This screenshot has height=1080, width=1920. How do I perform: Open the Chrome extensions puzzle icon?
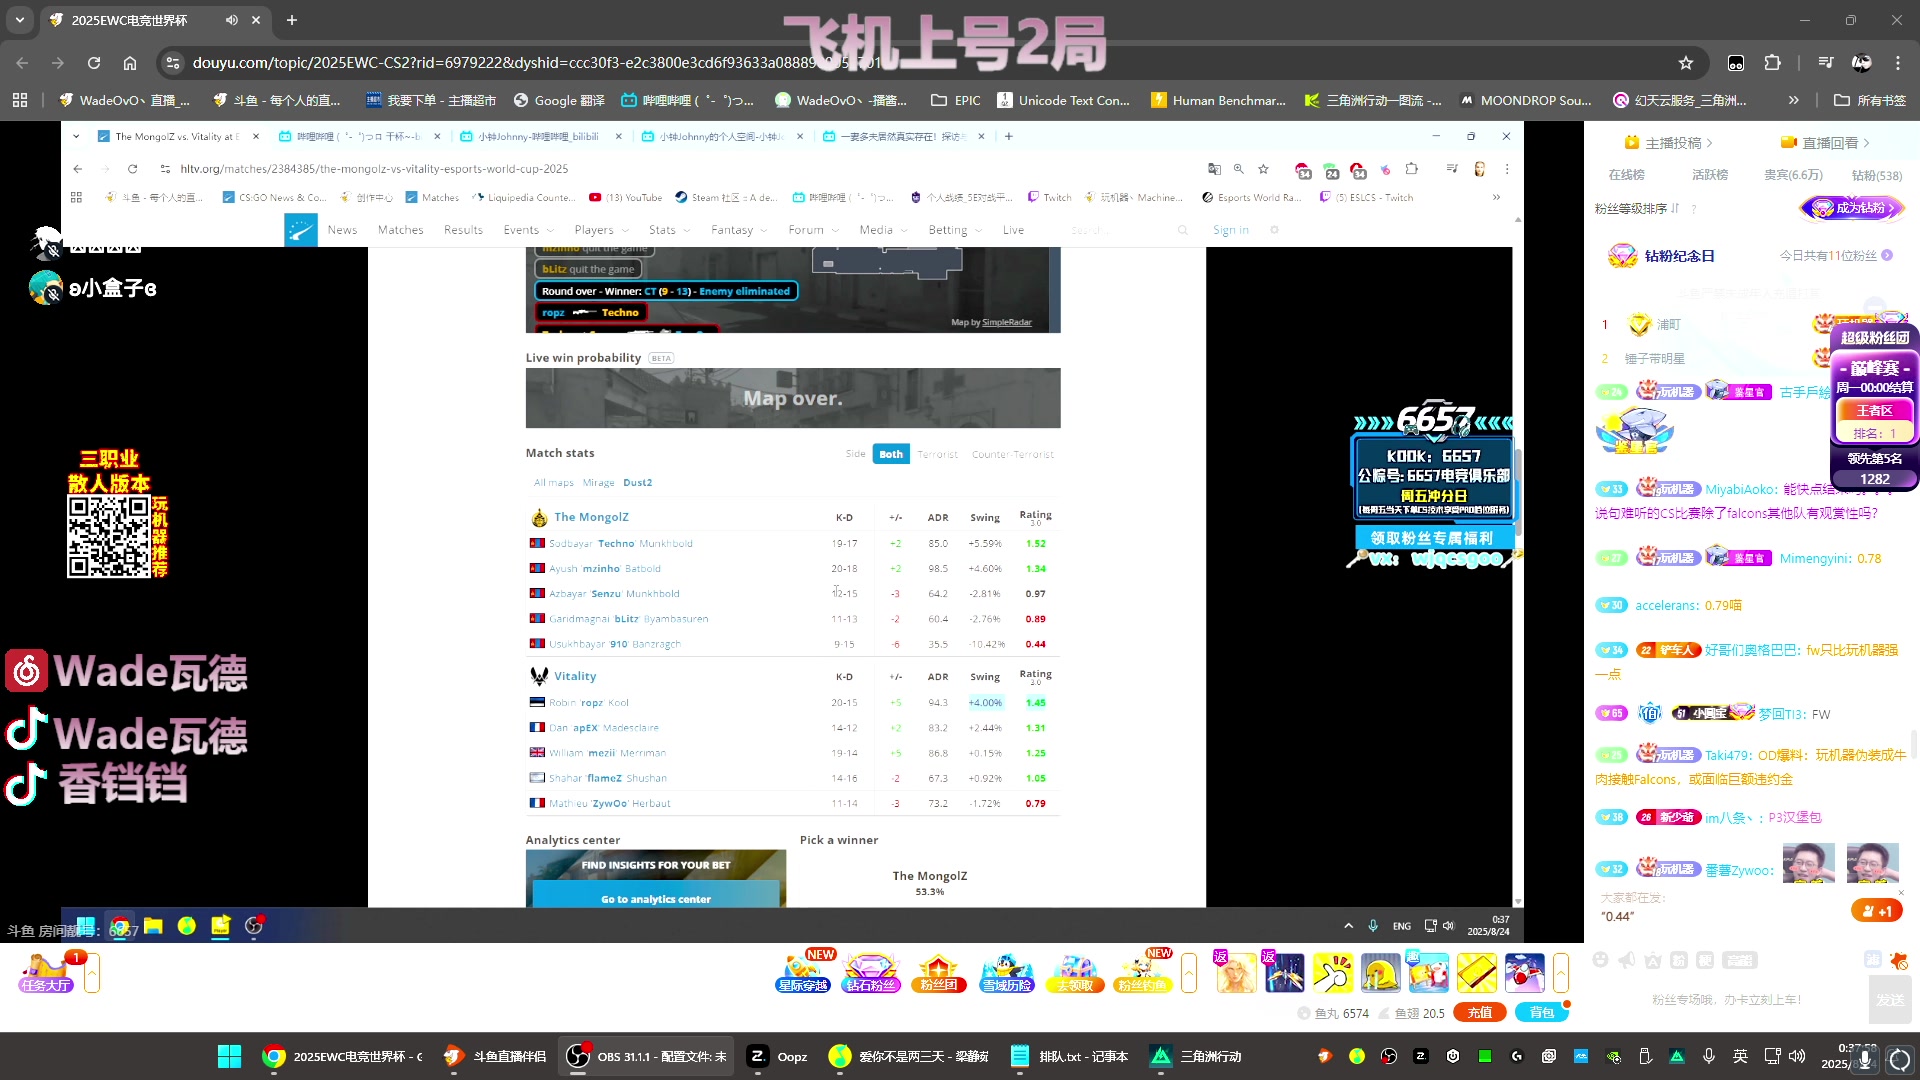pos(1772,63)
